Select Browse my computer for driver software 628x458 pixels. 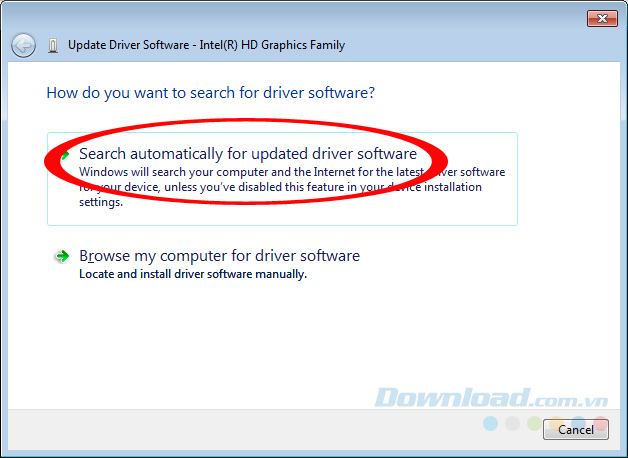click(x=219, y=255)
